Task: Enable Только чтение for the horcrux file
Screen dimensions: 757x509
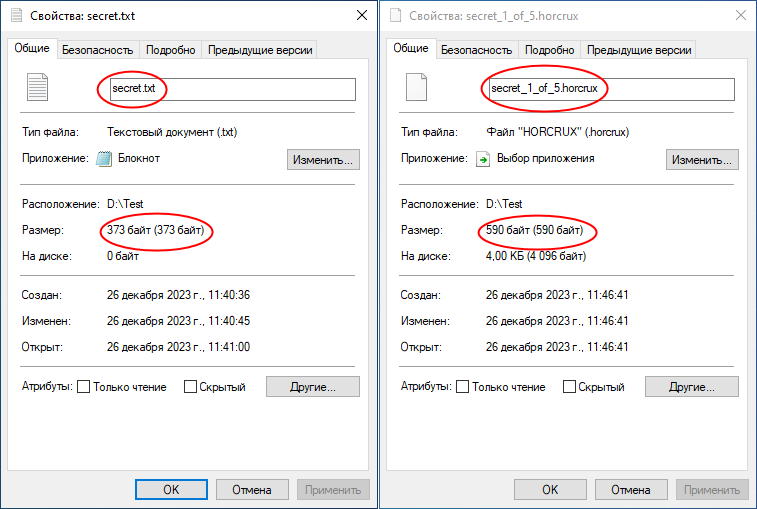Action: (463, 387)
